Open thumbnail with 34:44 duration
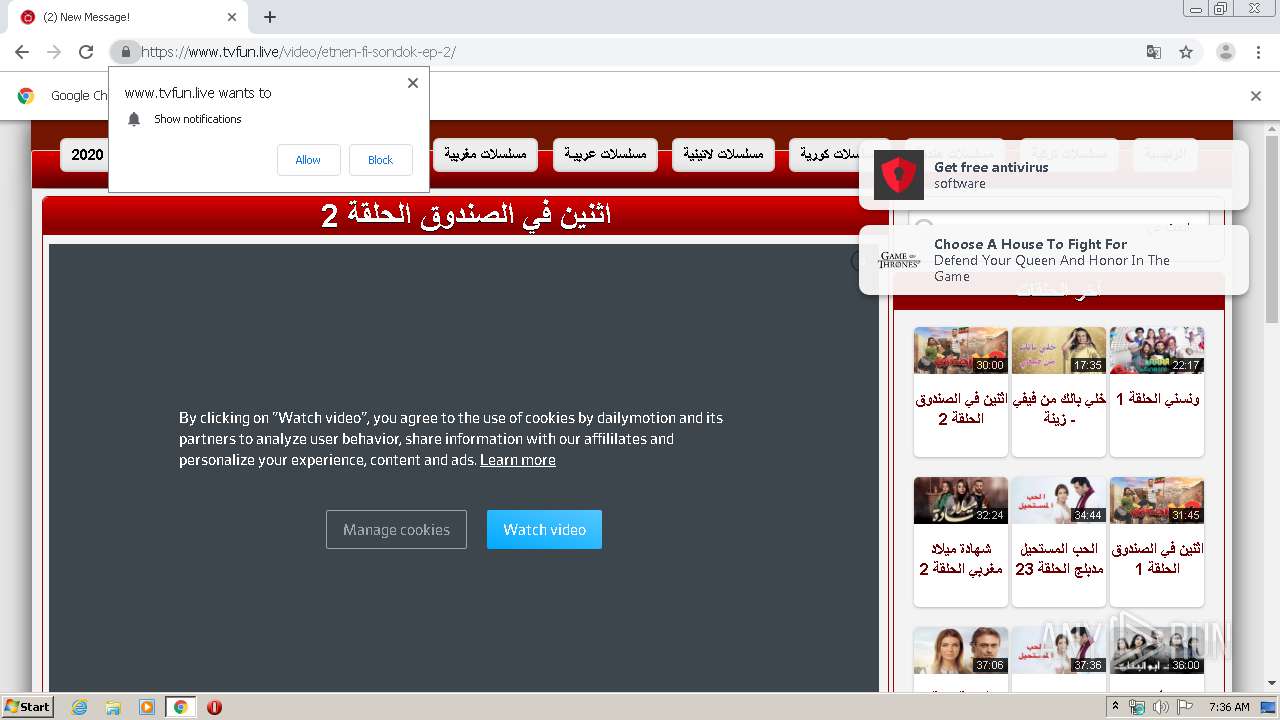Image resolution: width=1280 pixels, height=720 pixels. (x=1058, y=500)
